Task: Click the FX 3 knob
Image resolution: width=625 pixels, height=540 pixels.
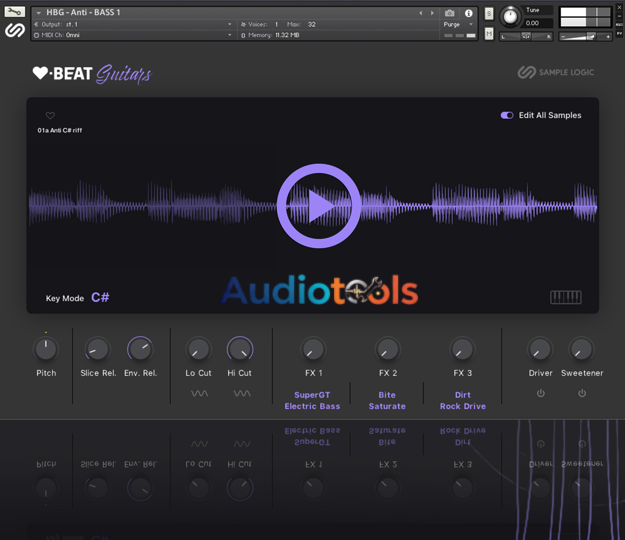Action: [x=462, y=349]
